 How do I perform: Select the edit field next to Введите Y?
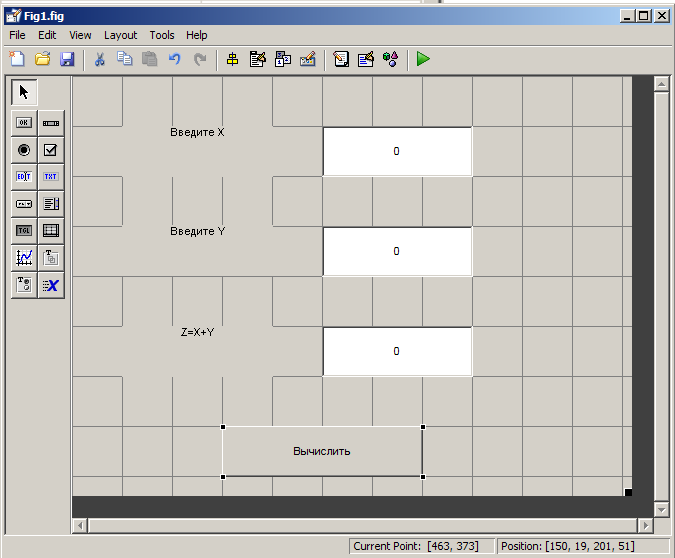pyautogui.click(x=397, y=251)
